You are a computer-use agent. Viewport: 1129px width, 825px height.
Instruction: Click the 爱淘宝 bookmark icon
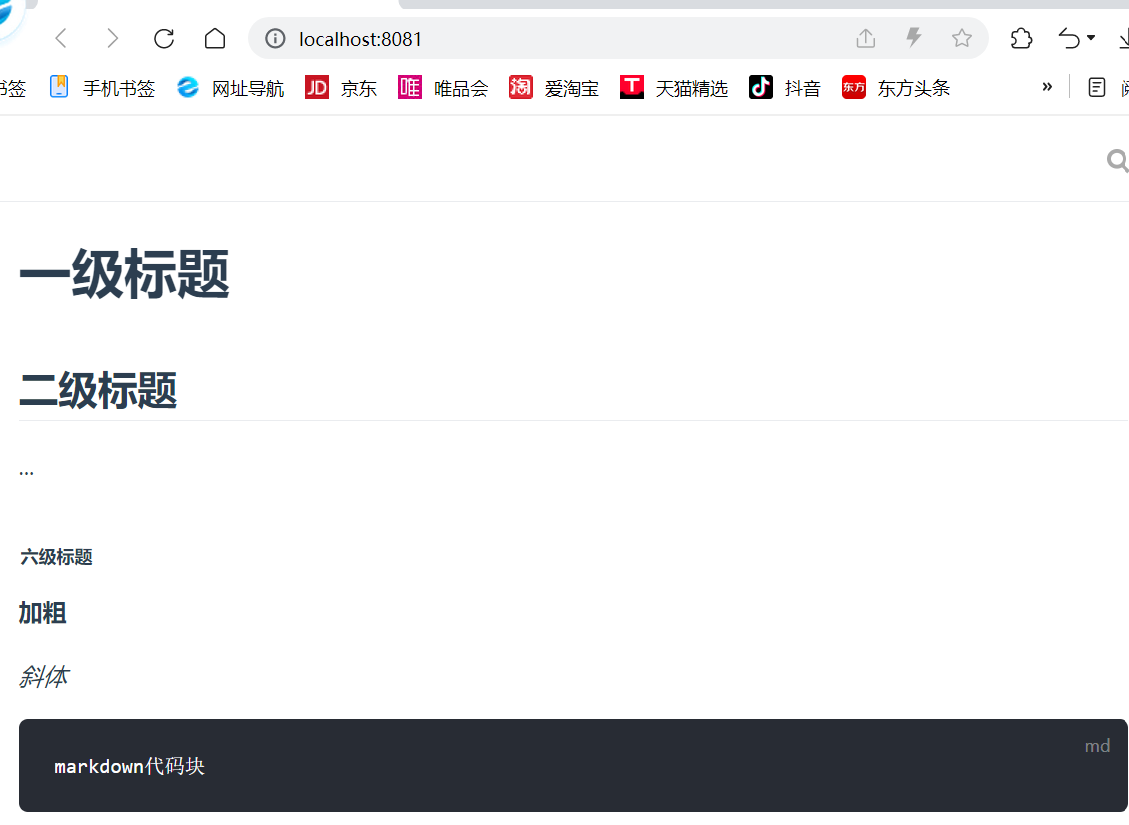tap(520, 87)
